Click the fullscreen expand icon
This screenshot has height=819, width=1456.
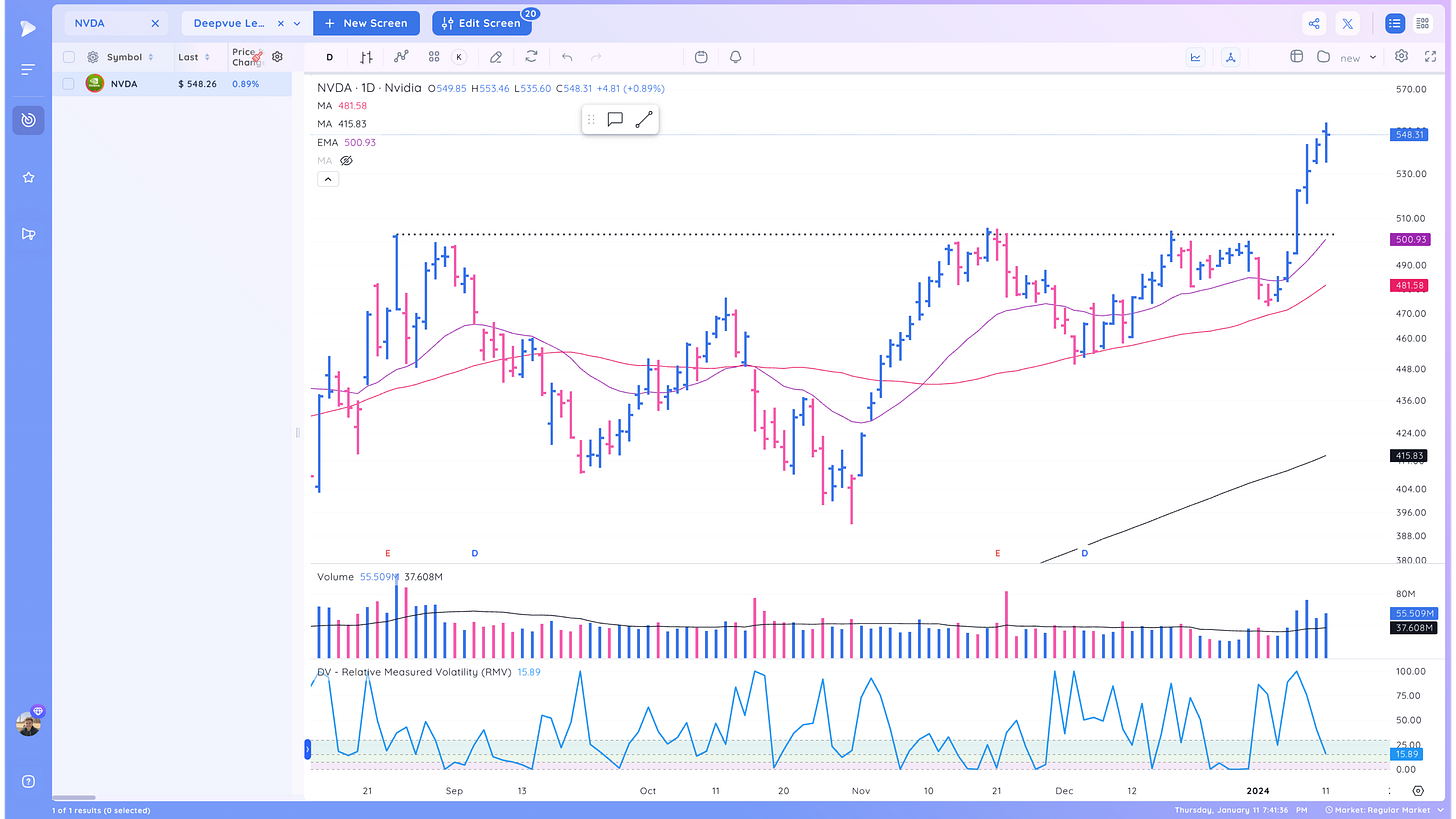[1430, 57]
